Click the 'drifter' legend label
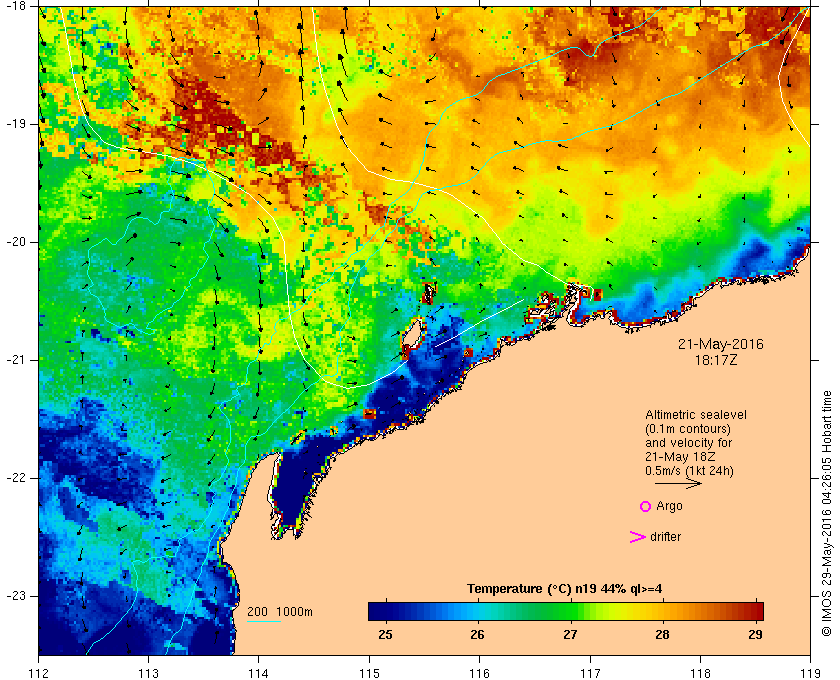This screenshot has height=680, width=840. (x=665, y=537)
